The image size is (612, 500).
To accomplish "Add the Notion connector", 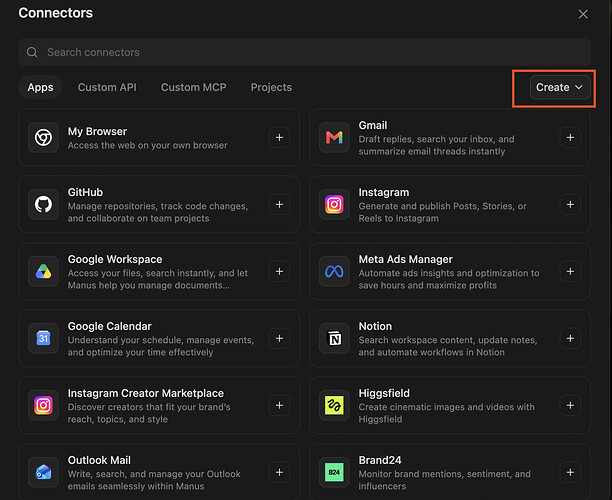I will point(570,338).
